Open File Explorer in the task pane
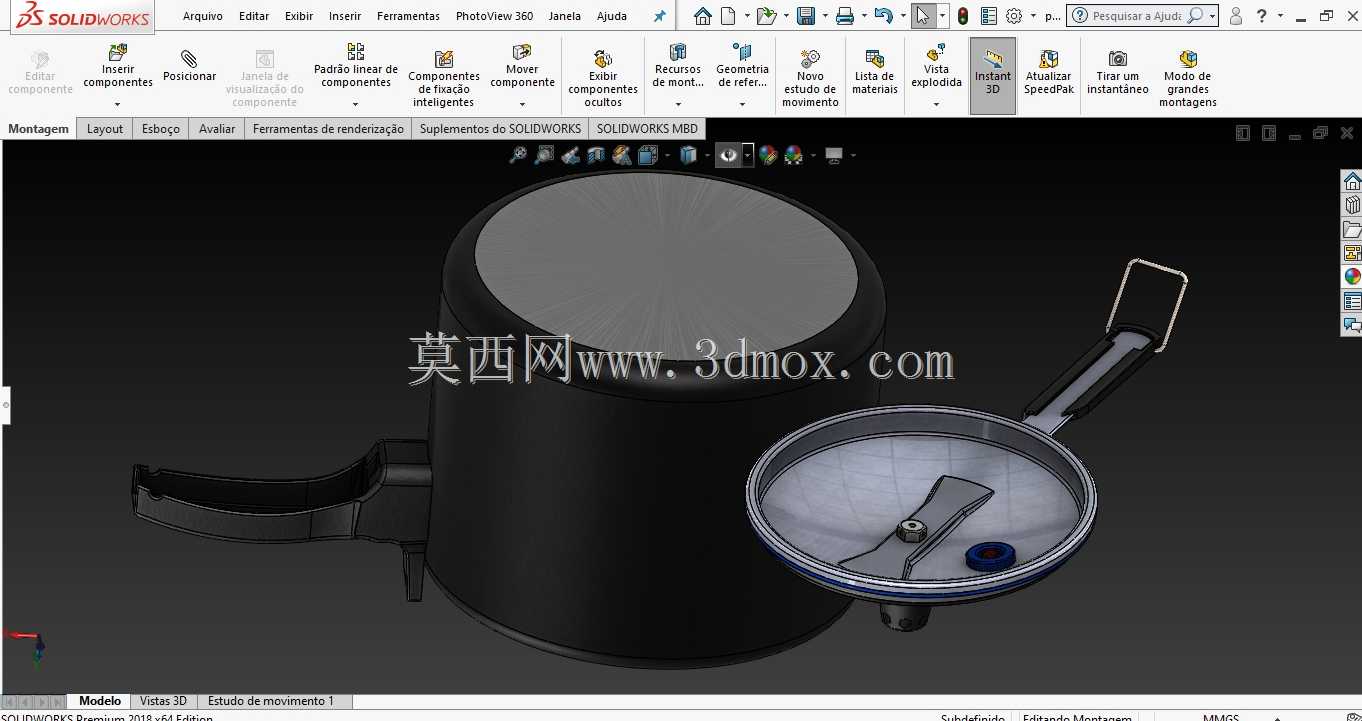 click(1352, 229)
